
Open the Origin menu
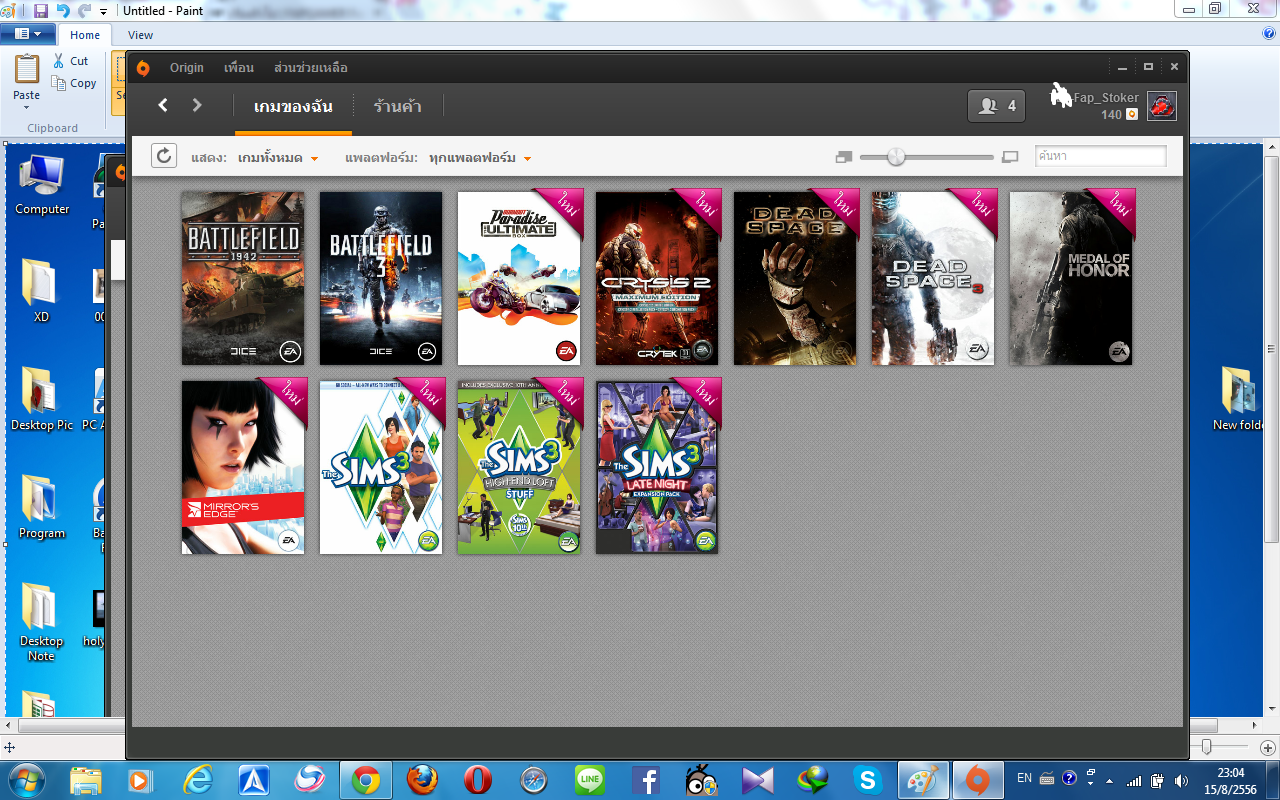[x=187, y=68]
